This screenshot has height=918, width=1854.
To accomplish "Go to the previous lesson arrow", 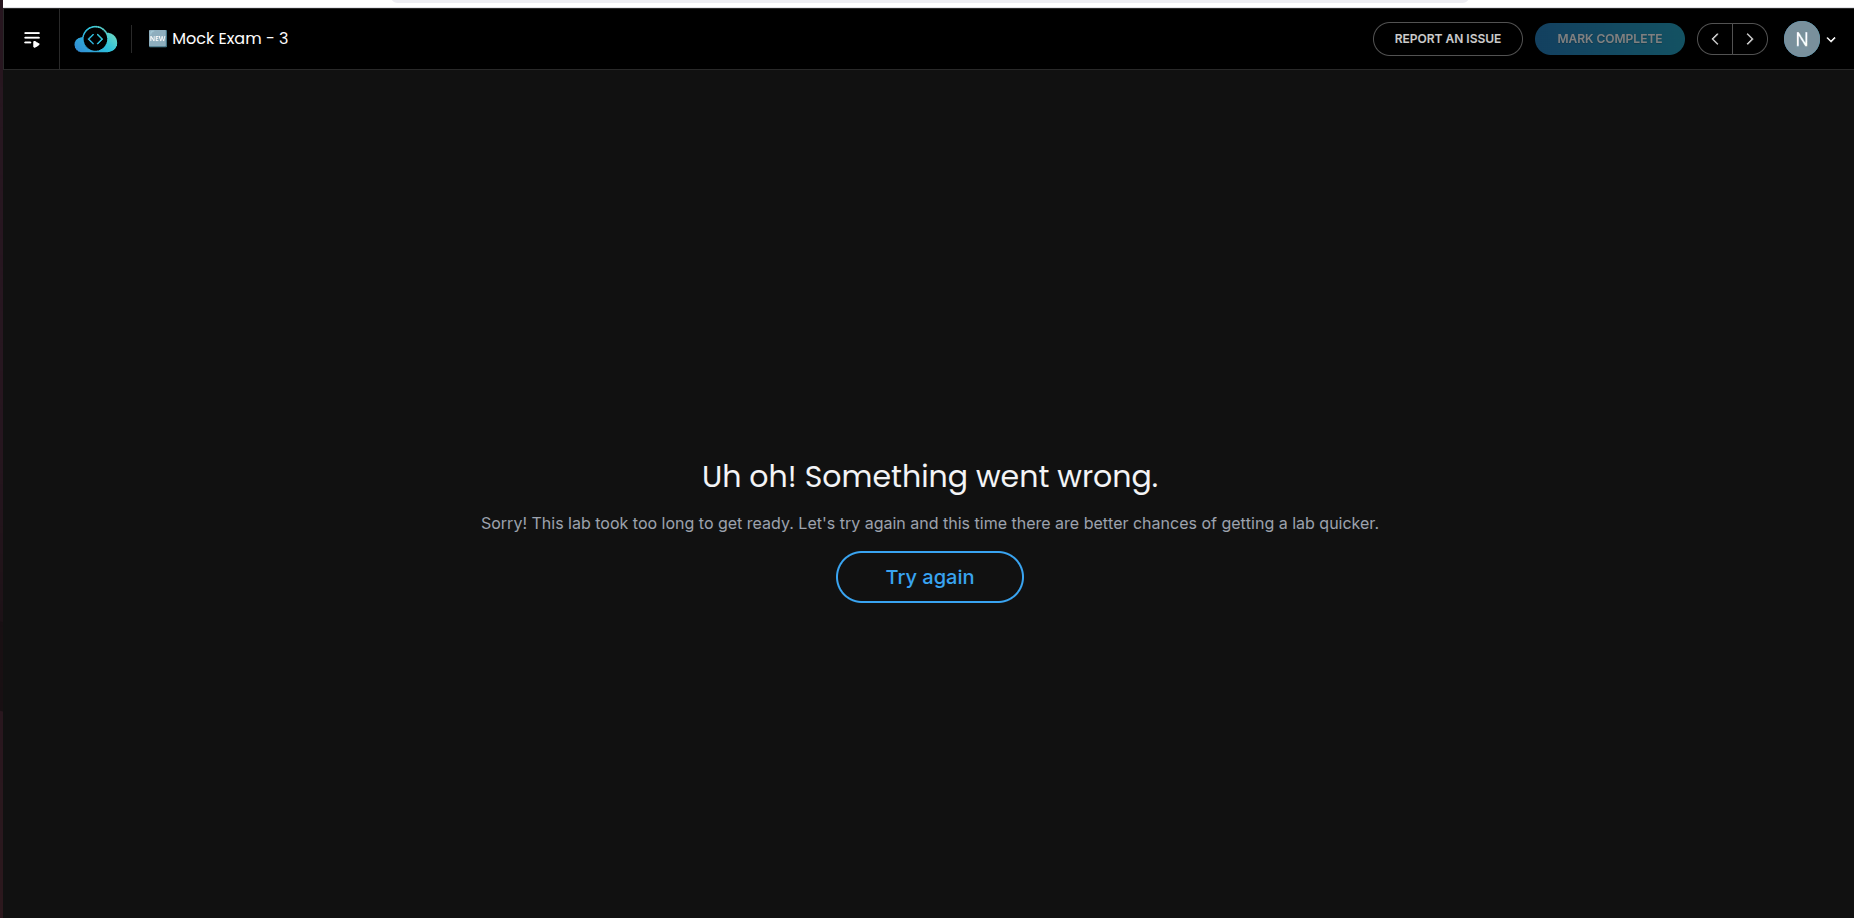I will 1715,39.
